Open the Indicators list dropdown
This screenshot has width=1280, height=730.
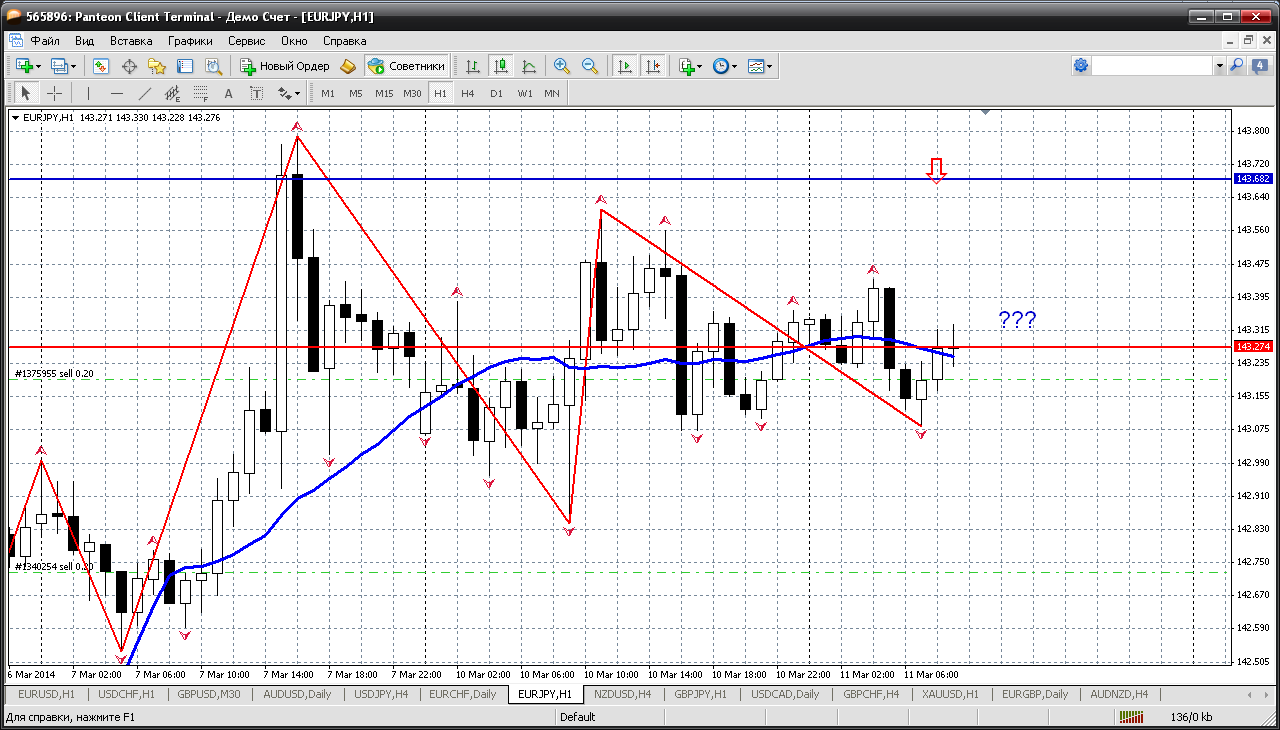(690, 66)
